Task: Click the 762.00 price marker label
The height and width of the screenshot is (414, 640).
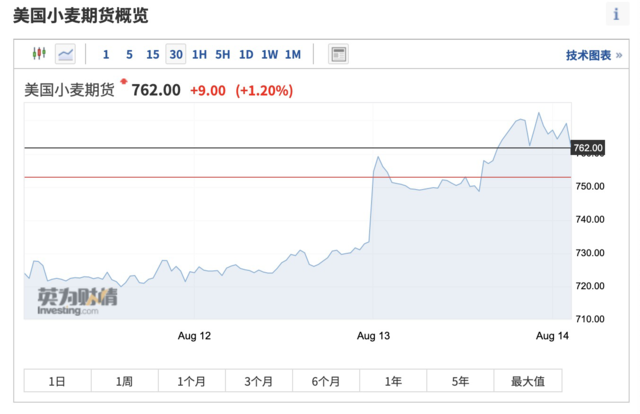Action: 588,148
